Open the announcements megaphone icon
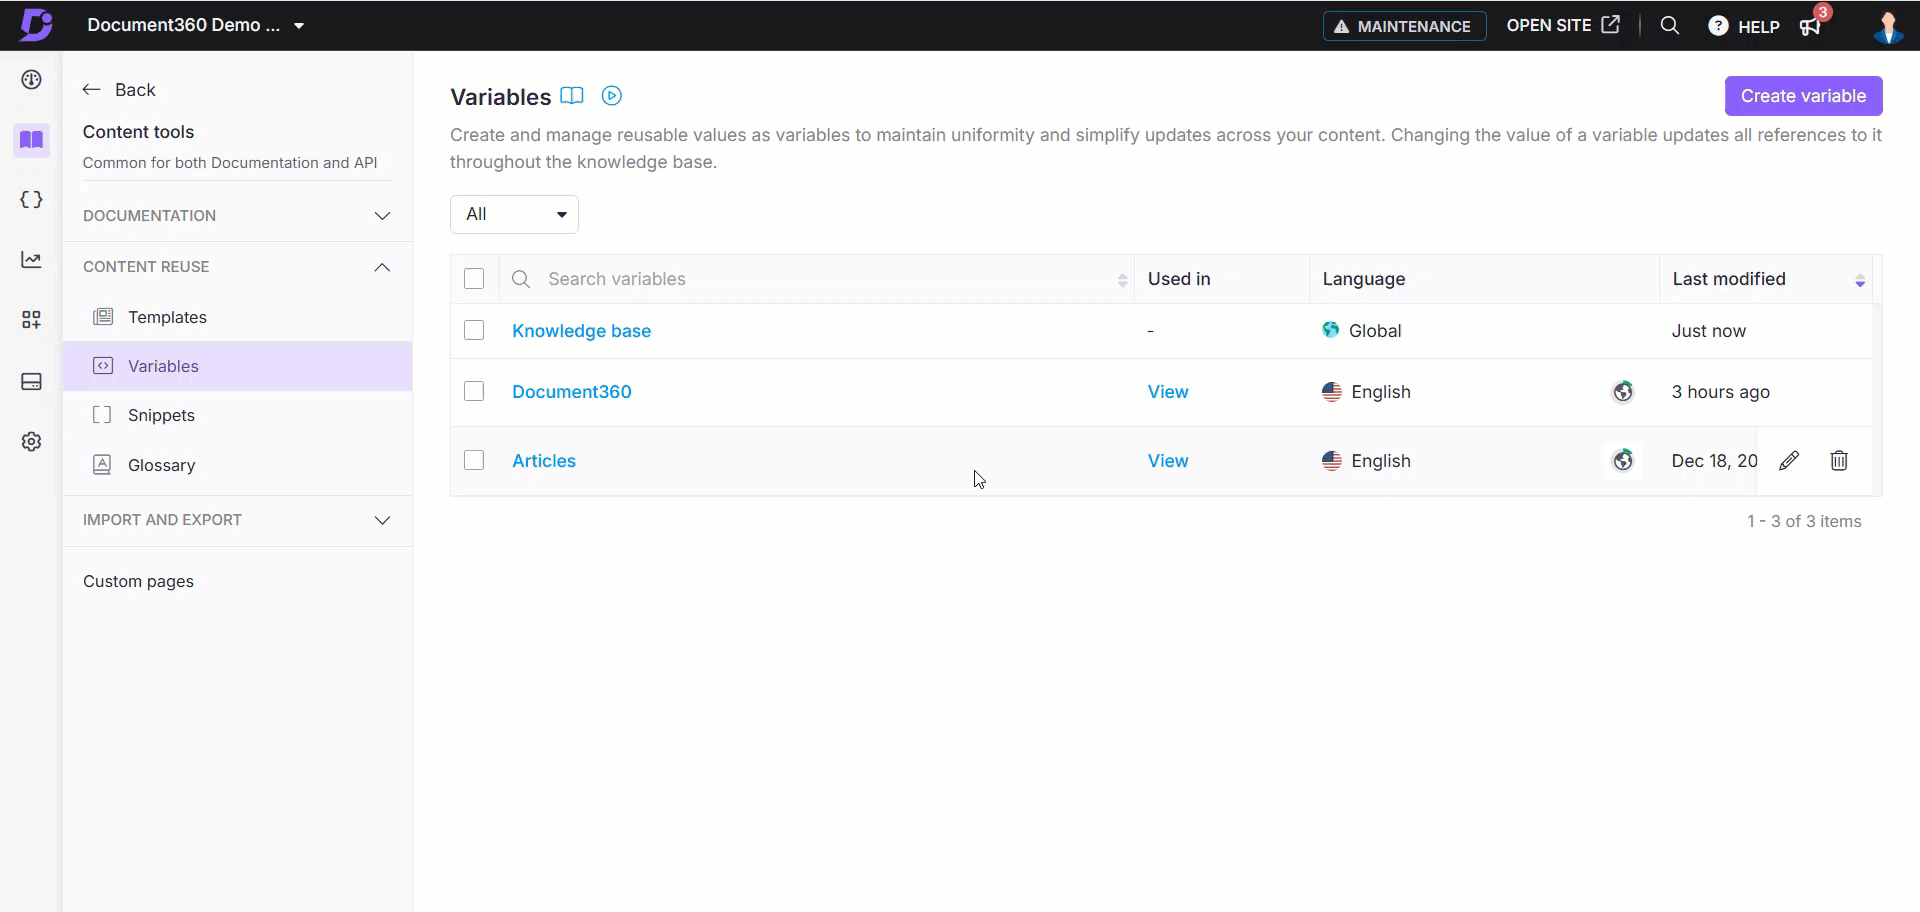The image size is (1920, 912). (x=1811, y=26)
